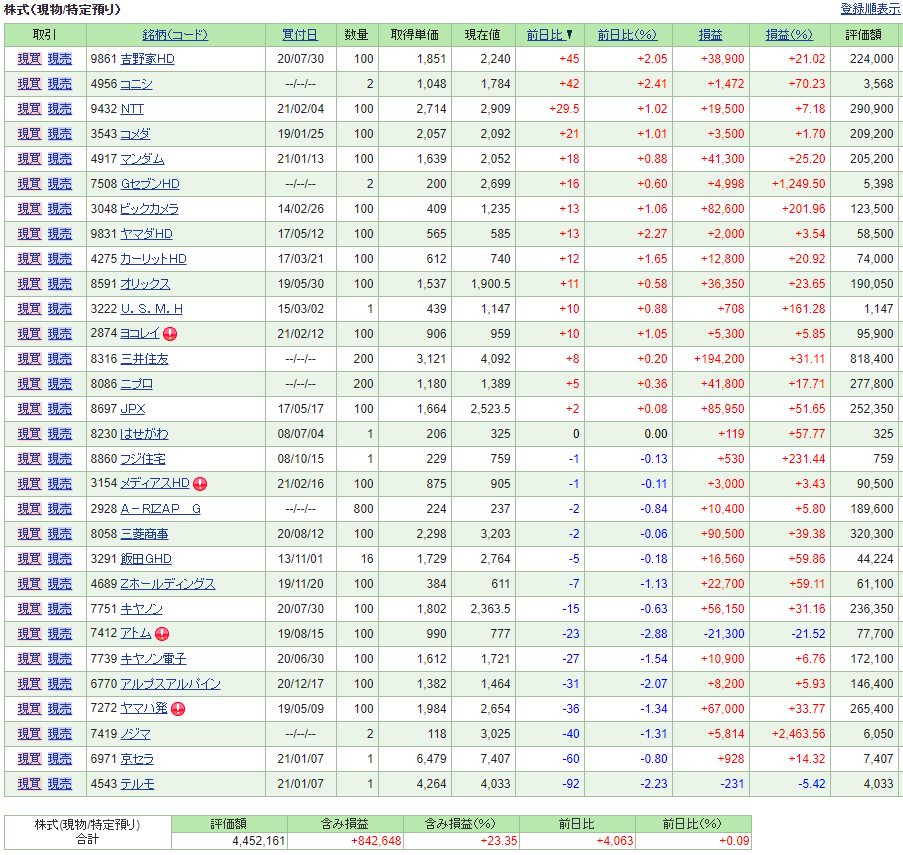The image size is (903, 855).
Task: Click 現売 for the ヤマハ発 row
Action: (x=59, y=709)
